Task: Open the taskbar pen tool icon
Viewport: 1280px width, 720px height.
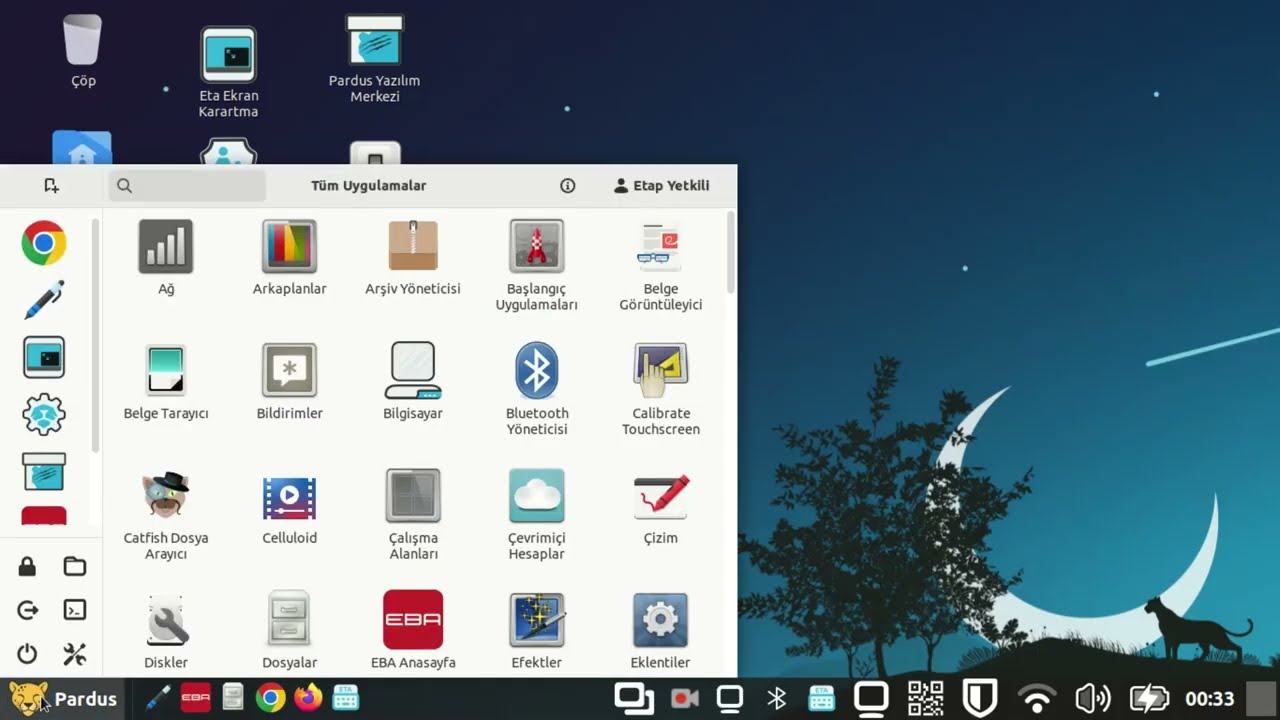Action: [157, 698]
